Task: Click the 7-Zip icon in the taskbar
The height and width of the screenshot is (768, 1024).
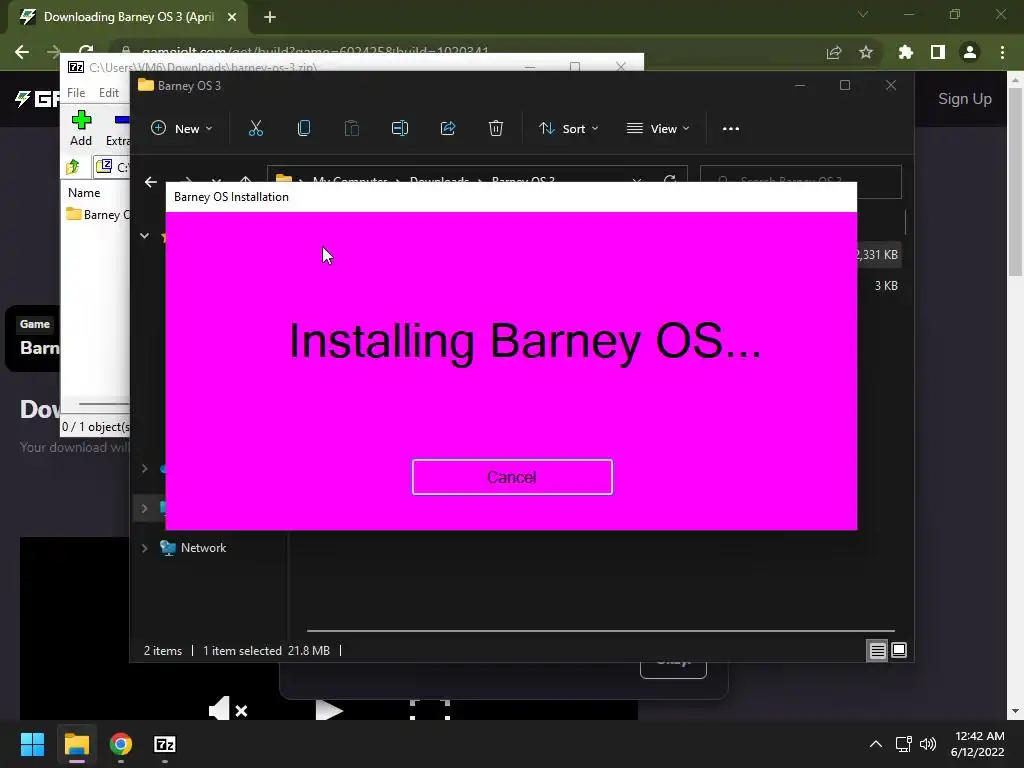Action: [165, 744]
